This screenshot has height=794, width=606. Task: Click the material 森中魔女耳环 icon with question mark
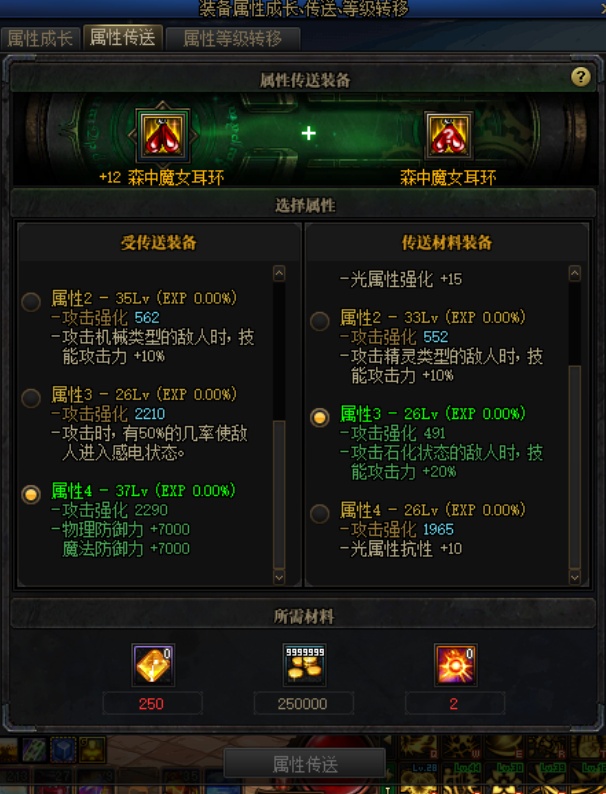(x=448, y=135)
